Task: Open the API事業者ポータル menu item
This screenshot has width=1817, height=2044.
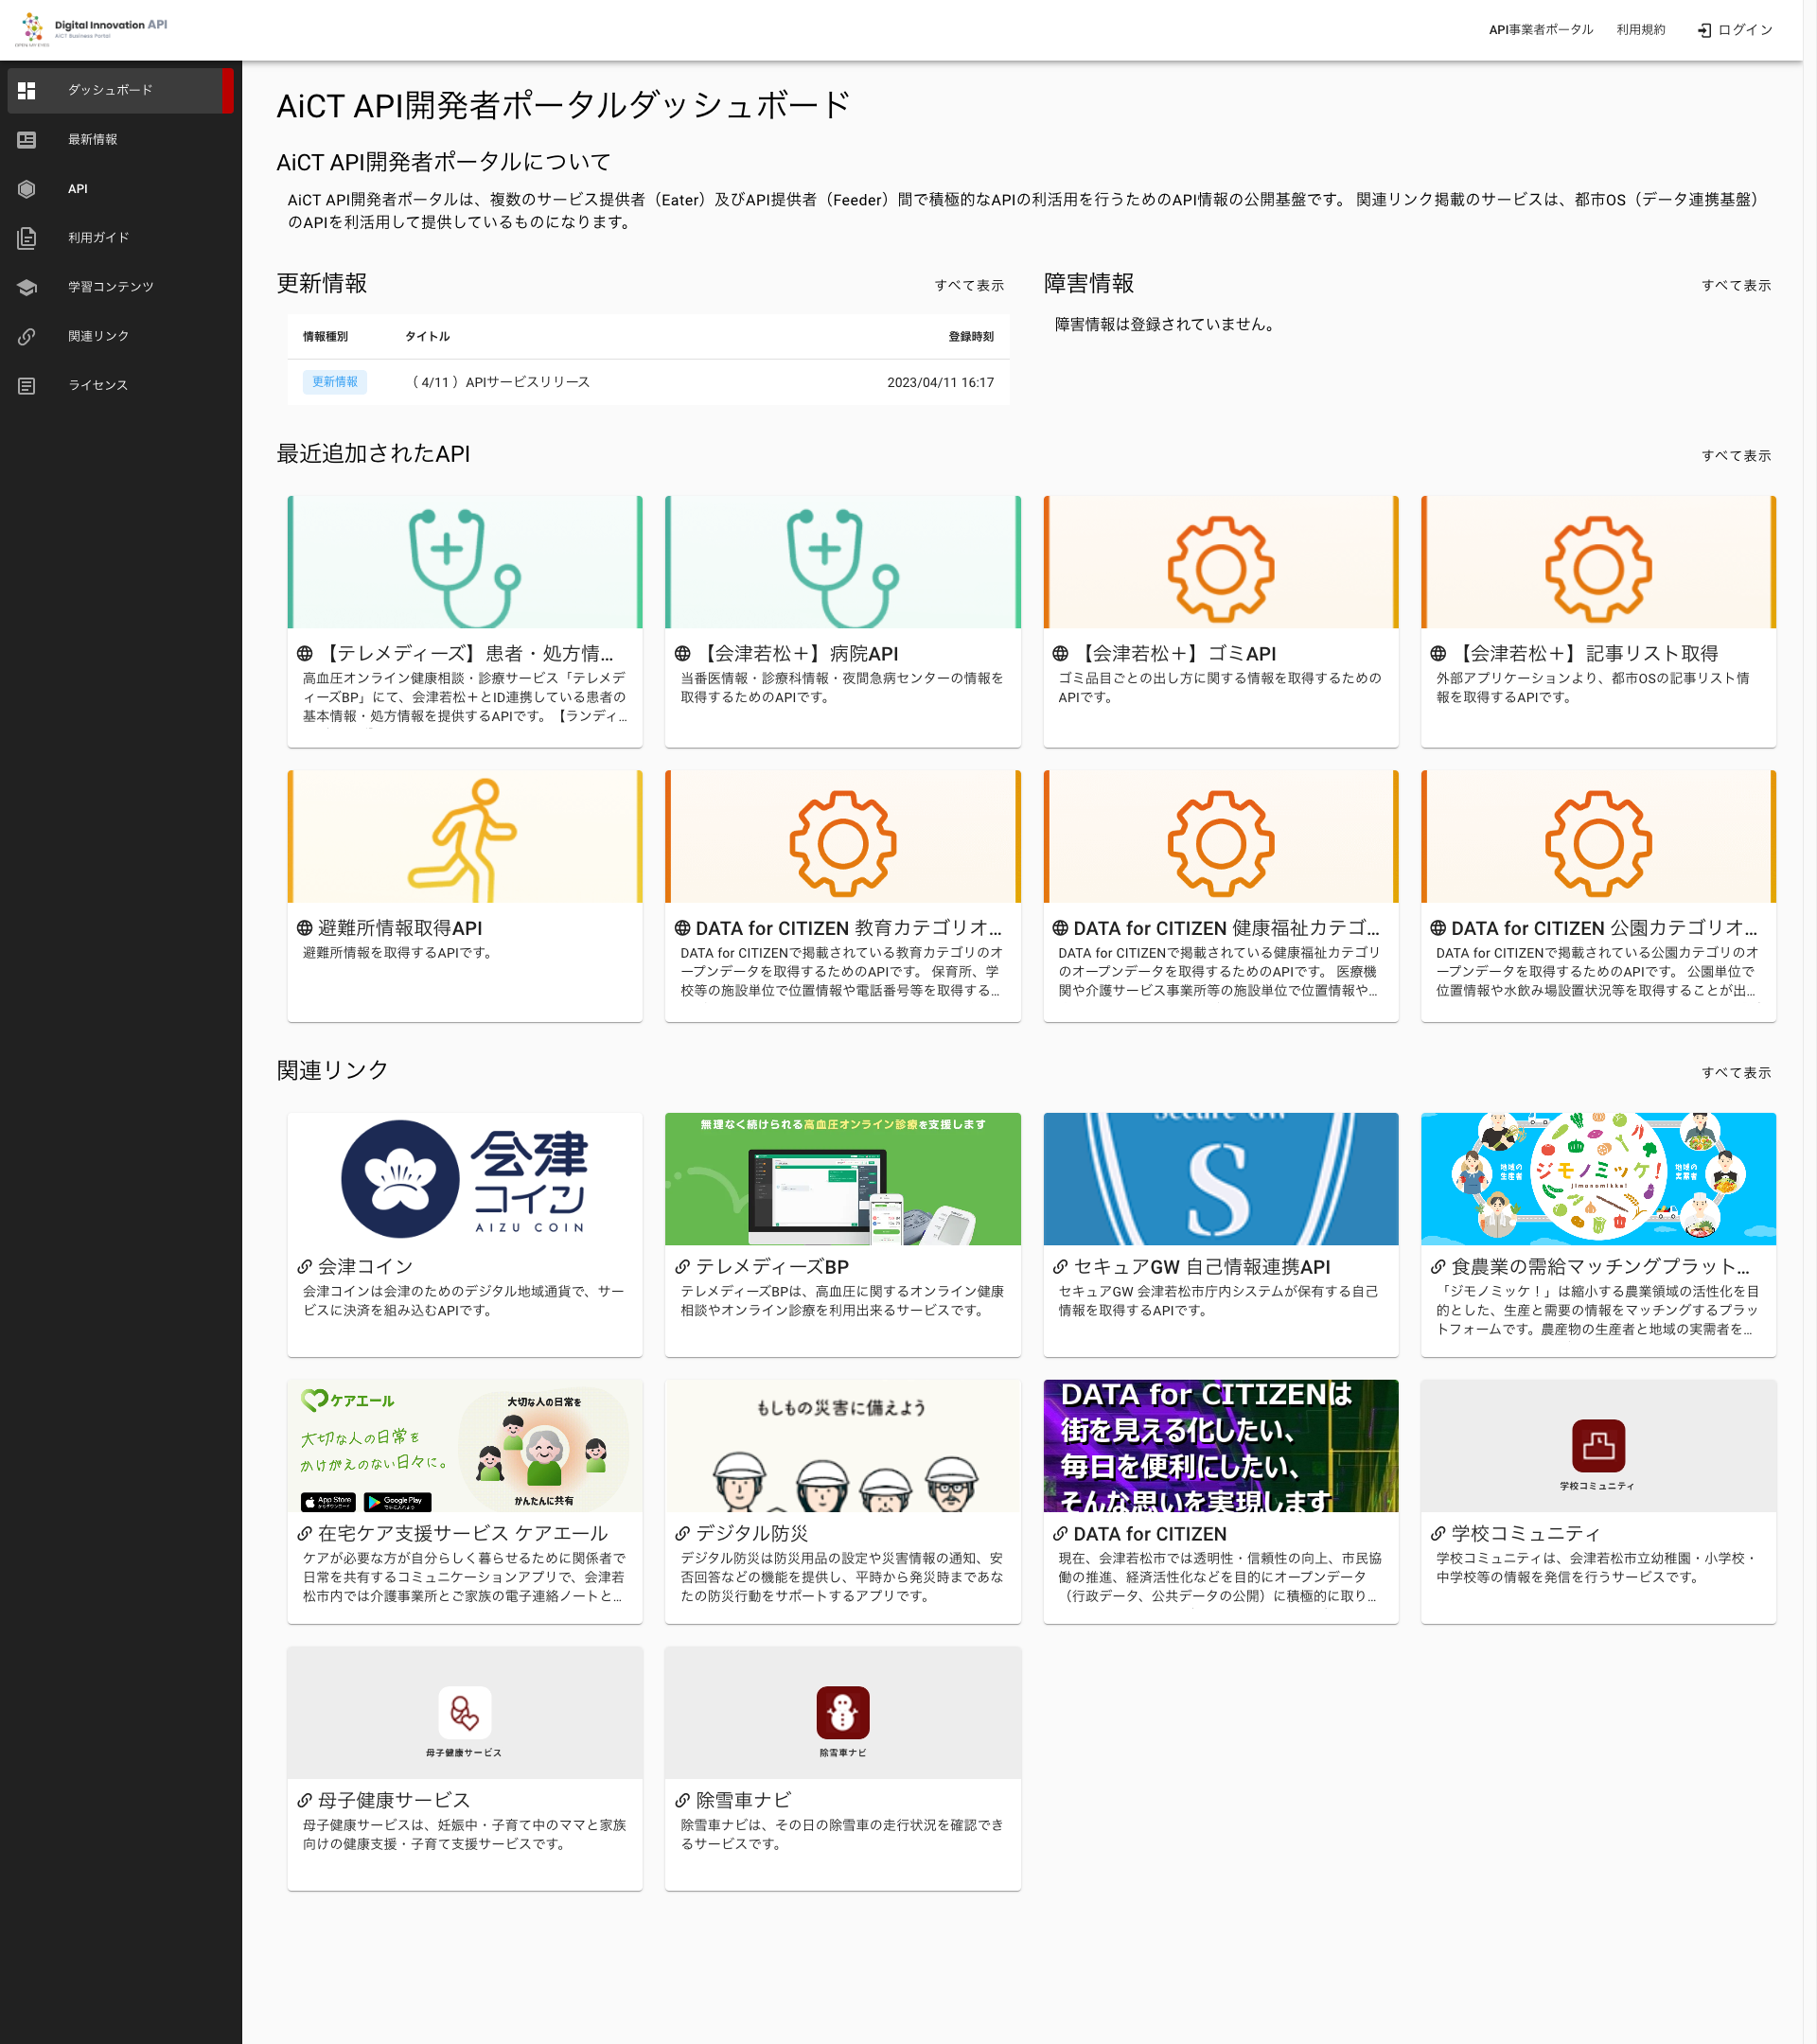Action: tap(1540, 30)
